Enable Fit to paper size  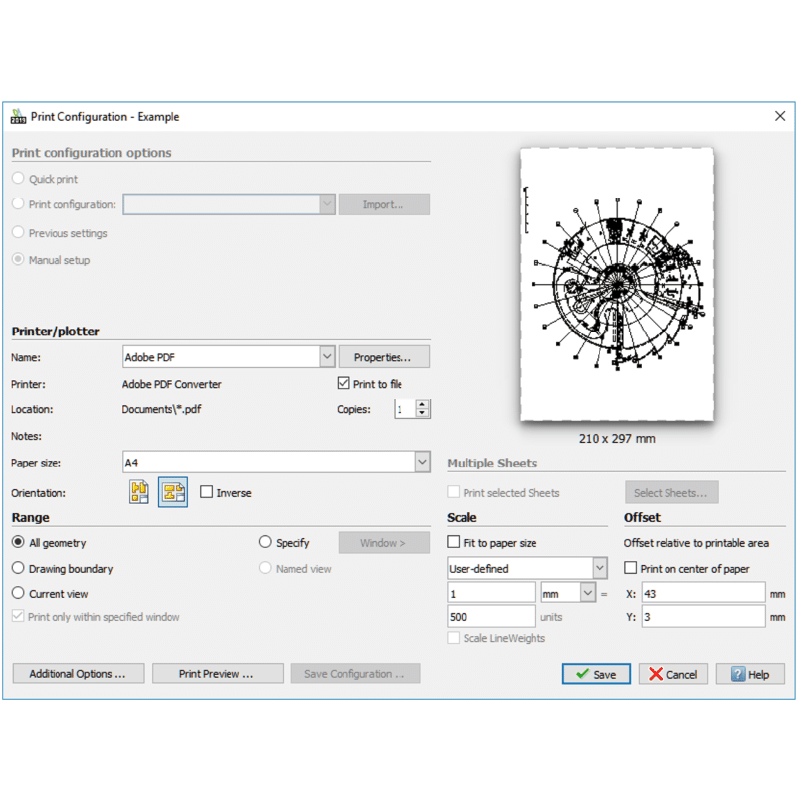[x=454, y=543]
